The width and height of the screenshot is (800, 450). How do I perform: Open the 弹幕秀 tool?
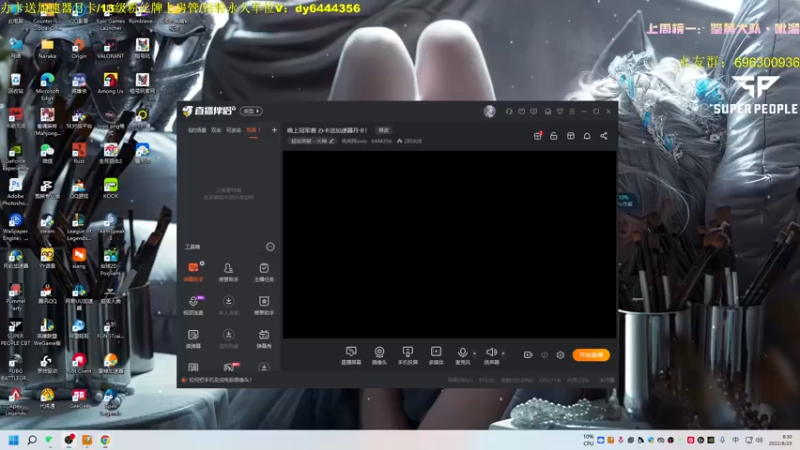click(x=264, y=338)
